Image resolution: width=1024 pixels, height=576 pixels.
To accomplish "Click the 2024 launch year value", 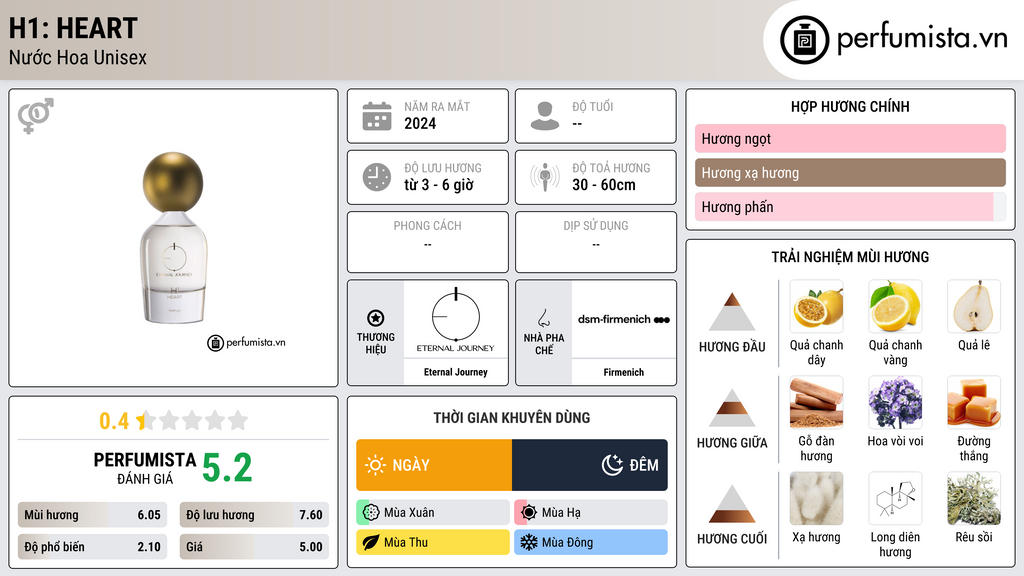I will [420, 123].
